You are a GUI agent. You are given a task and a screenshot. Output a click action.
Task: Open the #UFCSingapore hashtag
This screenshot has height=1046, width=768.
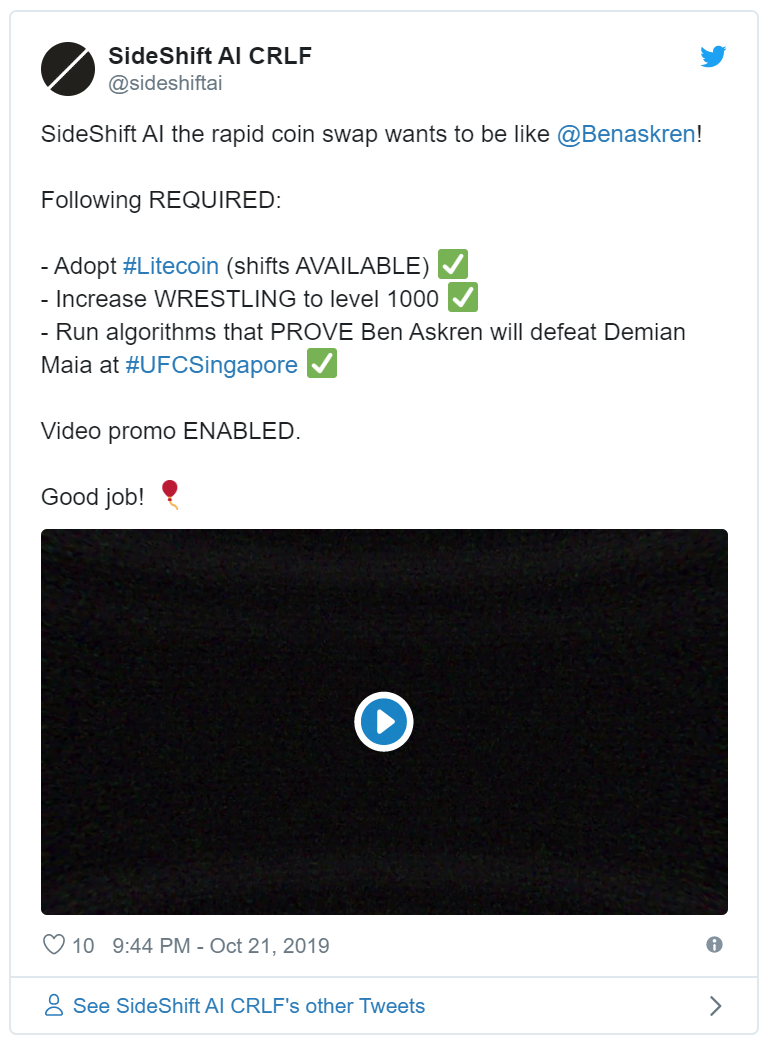(212, 365)
